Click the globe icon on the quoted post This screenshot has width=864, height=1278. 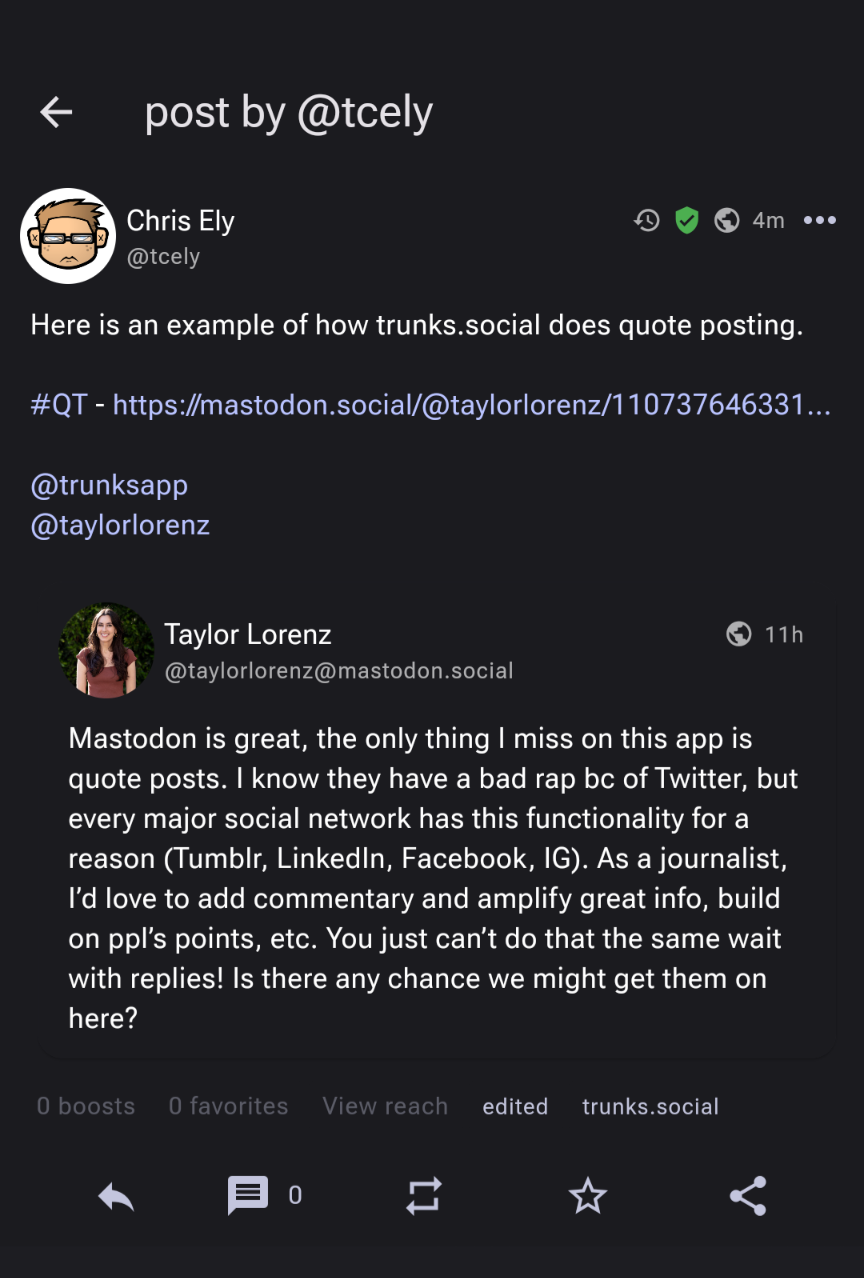point(739,634)
